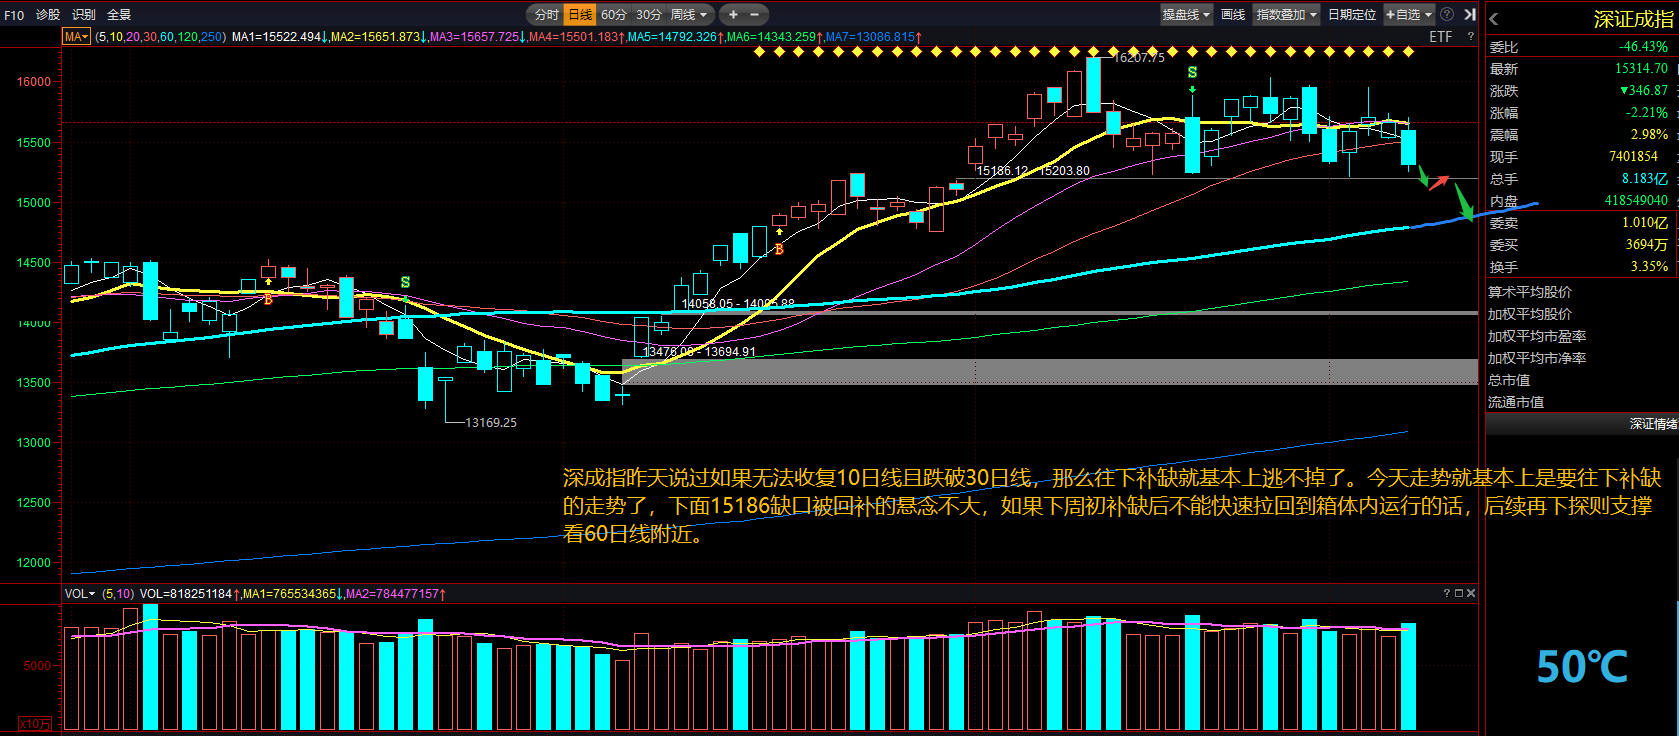
Task: Open the F10 company info menu
Action: coord(14,15)
